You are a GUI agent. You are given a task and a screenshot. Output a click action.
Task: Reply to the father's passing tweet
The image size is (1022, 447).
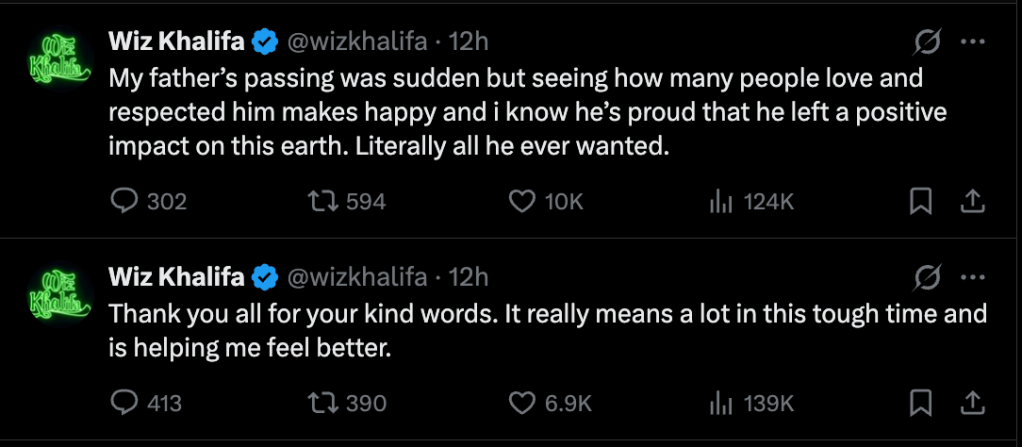123,202
